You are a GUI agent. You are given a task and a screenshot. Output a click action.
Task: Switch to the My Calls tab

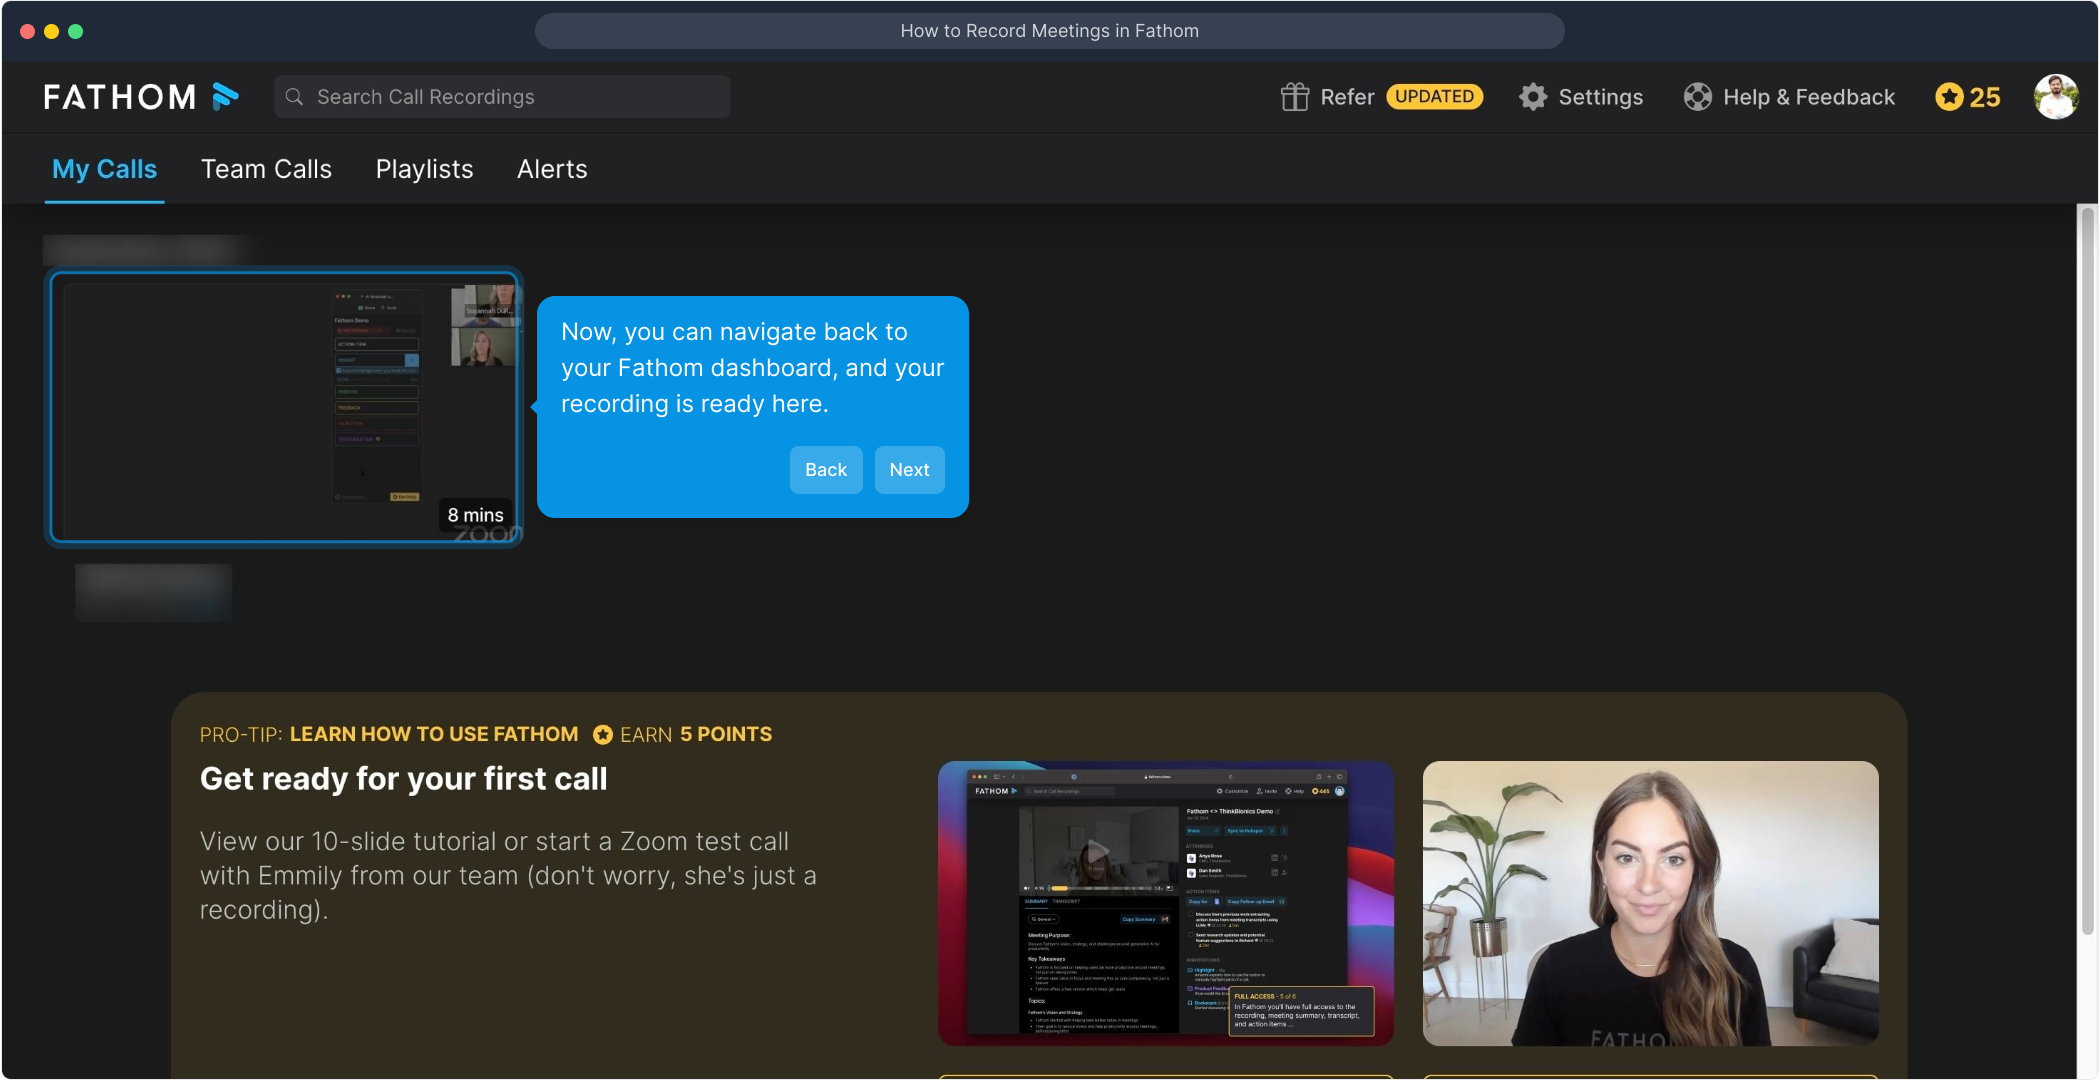[x=104, y=169]
